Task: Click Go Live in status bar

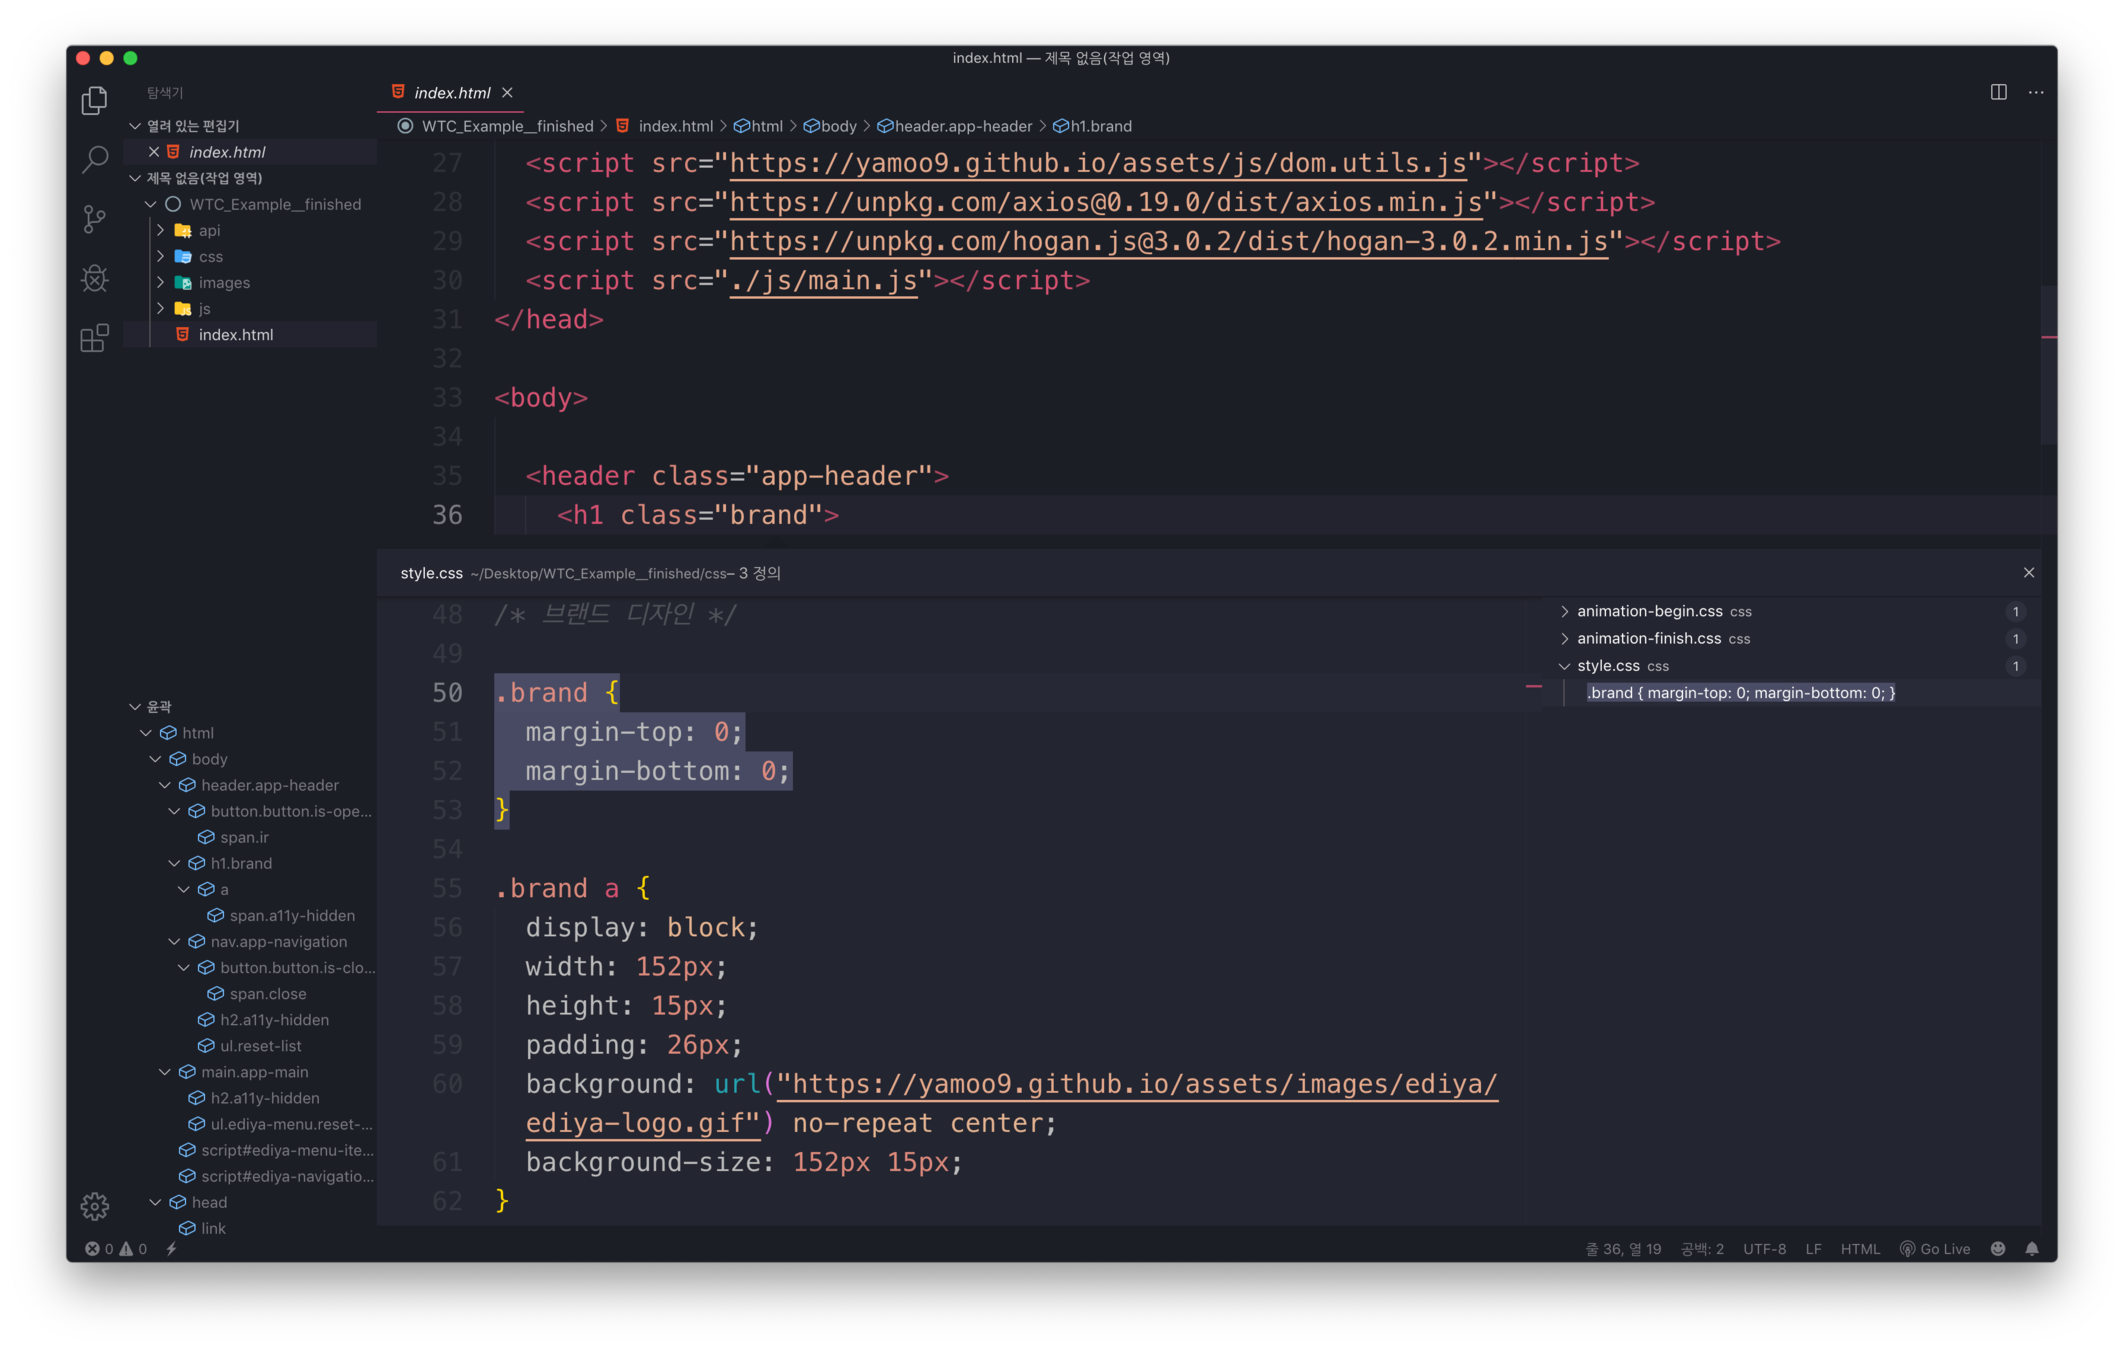Action: pos(1935,1249)
